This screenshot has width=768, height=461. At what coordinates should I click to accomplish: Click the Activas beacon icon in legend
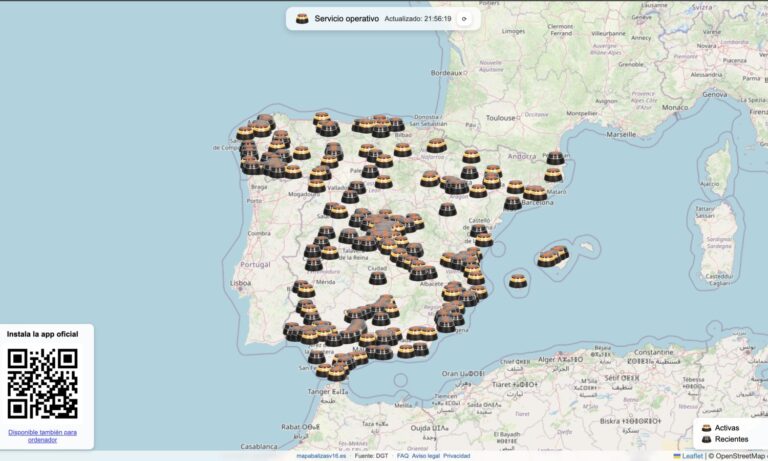click(x=706, y=428)
